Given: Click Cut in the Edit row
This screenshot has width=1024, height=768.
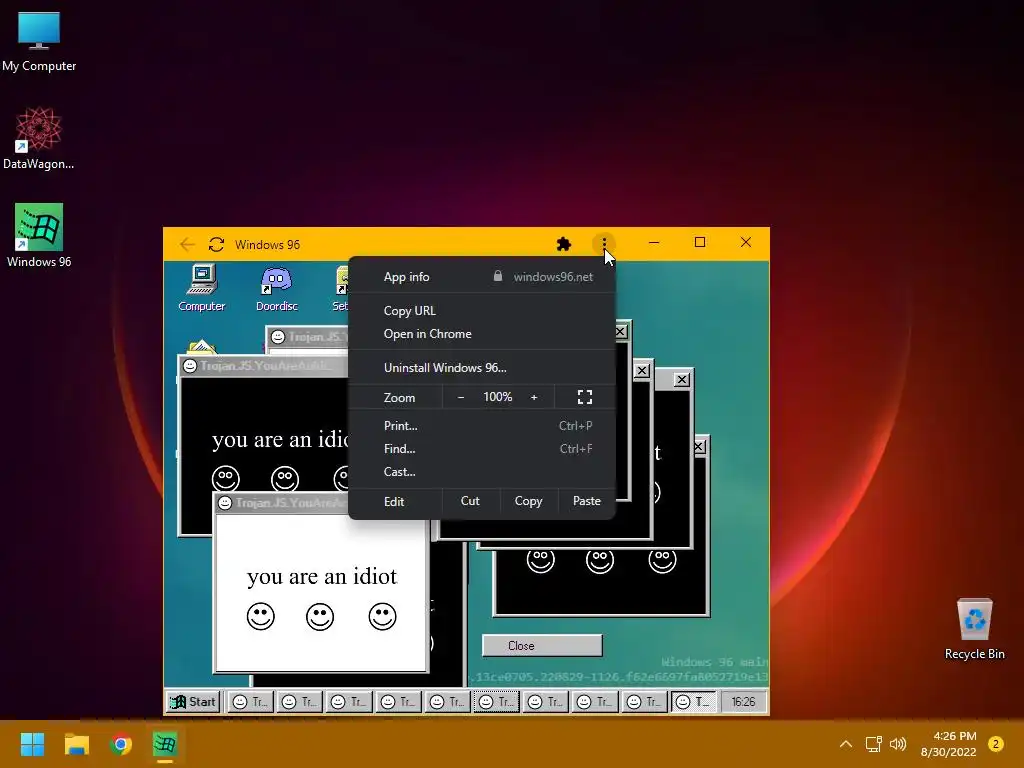Looking at the screenshot, I should [470, 501].
